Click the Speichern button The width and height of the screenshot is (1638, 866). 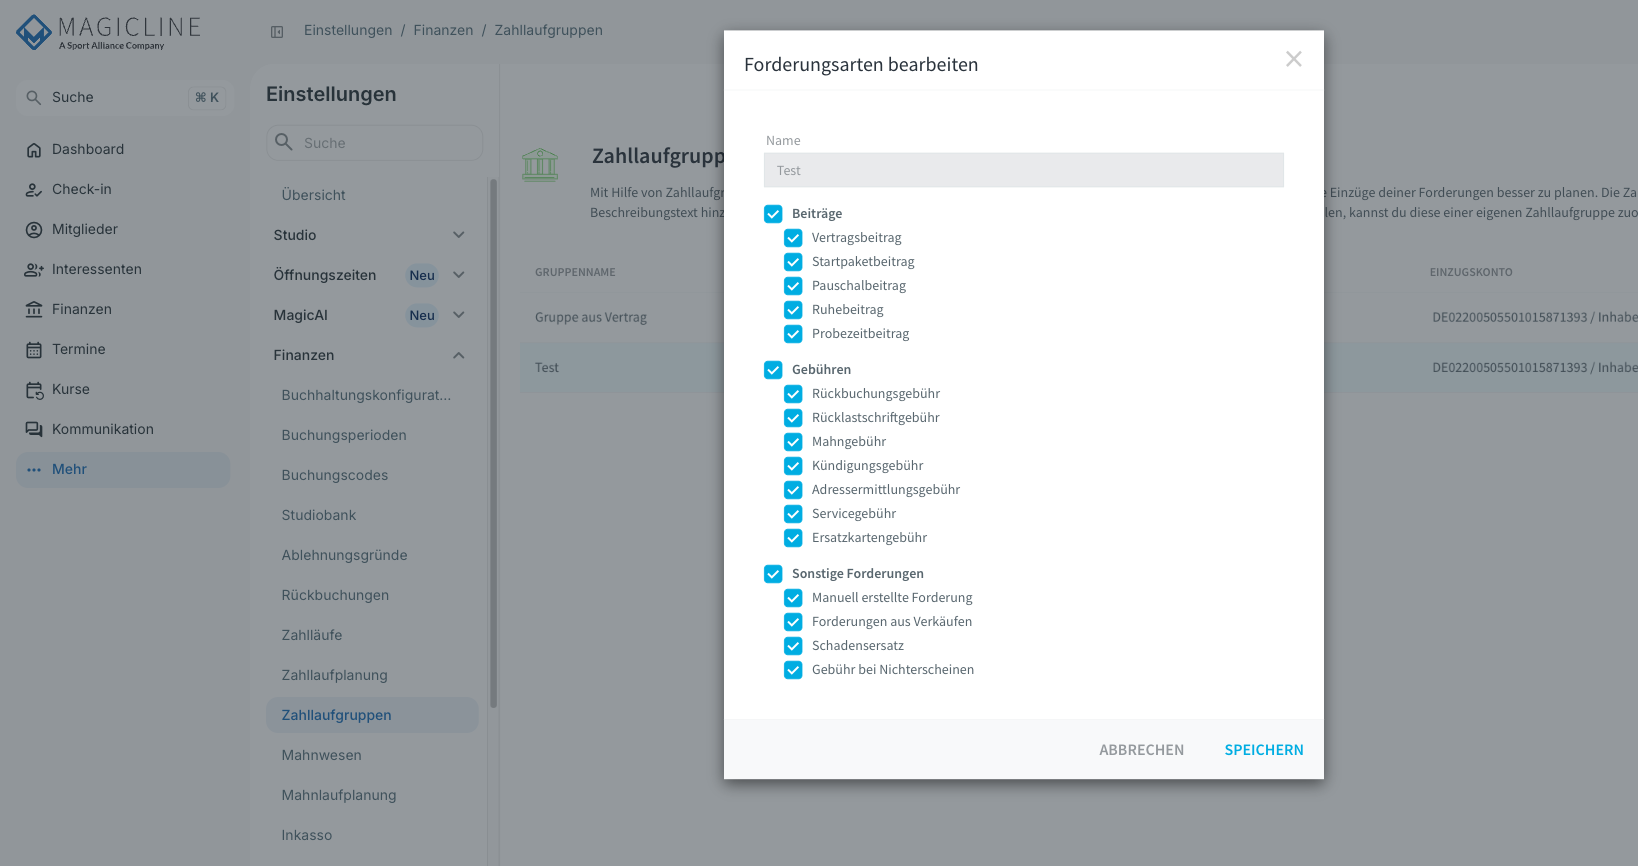[1264, 750]
